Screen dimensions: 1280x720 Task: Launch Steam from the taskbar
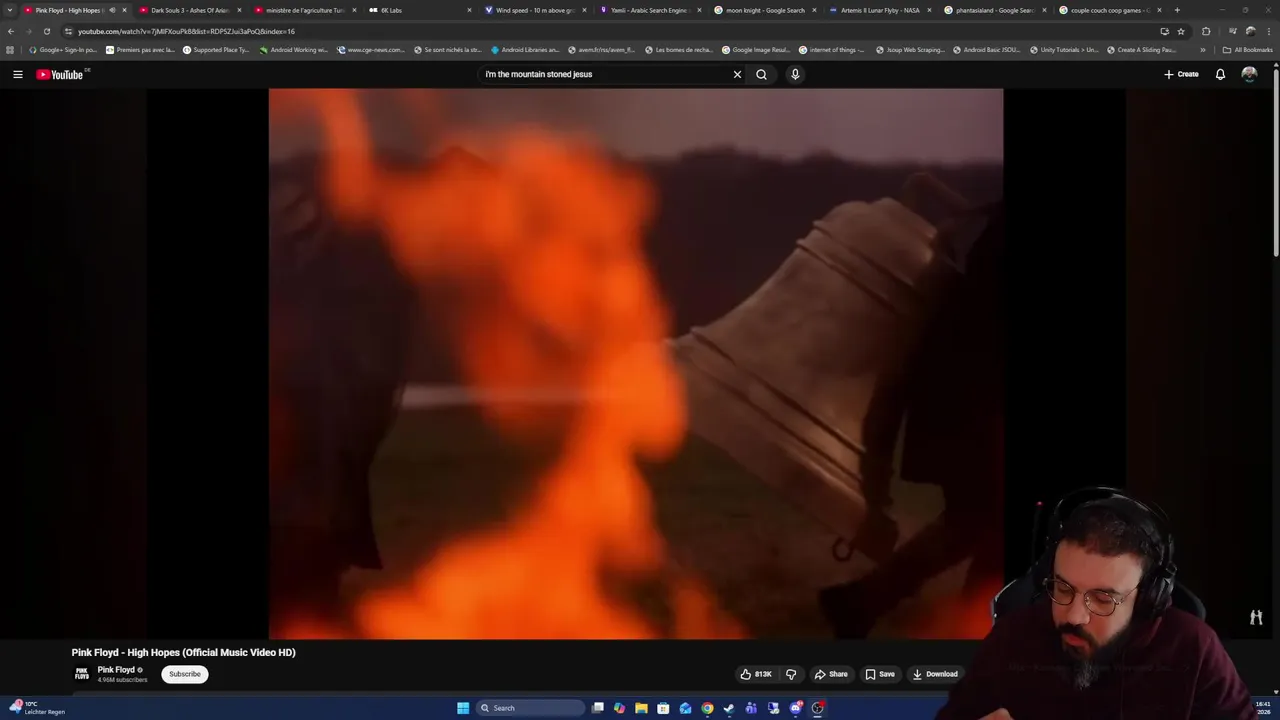(x=729, y=708)
